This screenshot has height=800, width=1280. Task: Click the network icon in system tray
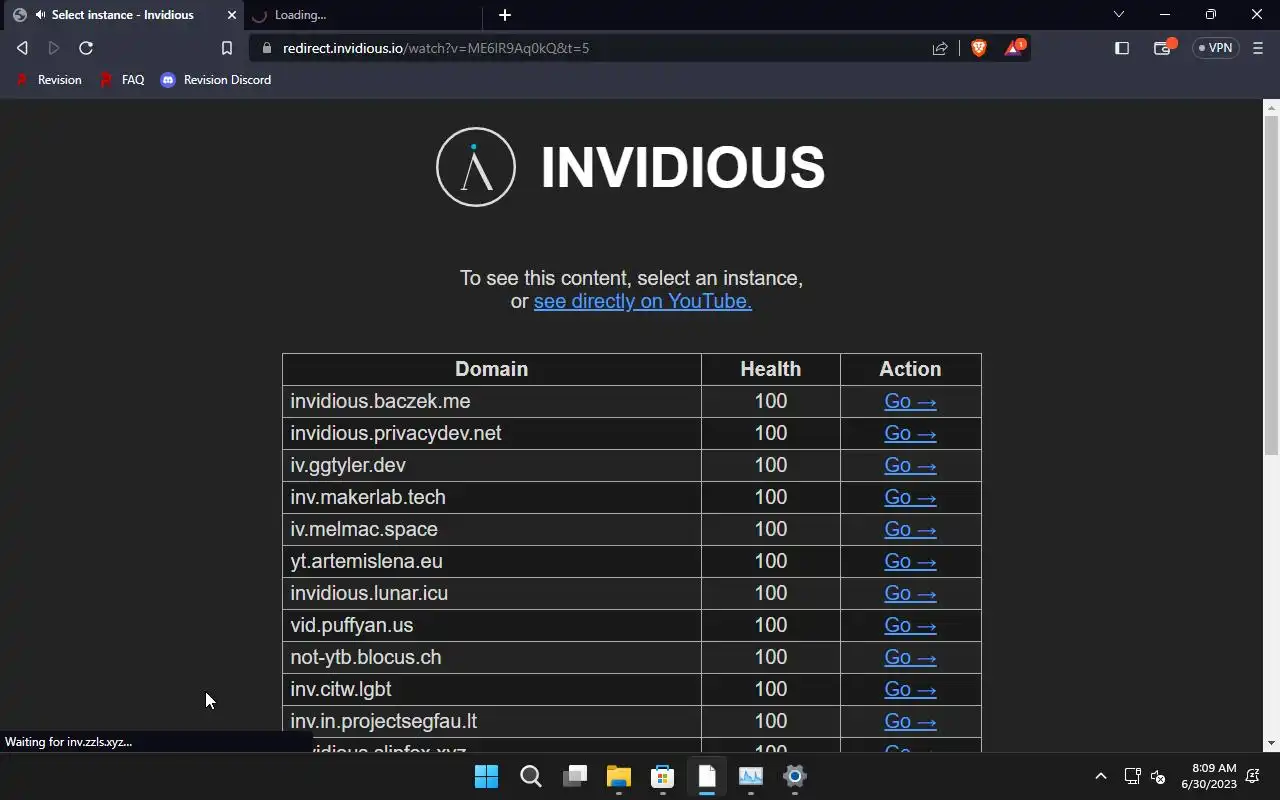[x=1132, y=776]
